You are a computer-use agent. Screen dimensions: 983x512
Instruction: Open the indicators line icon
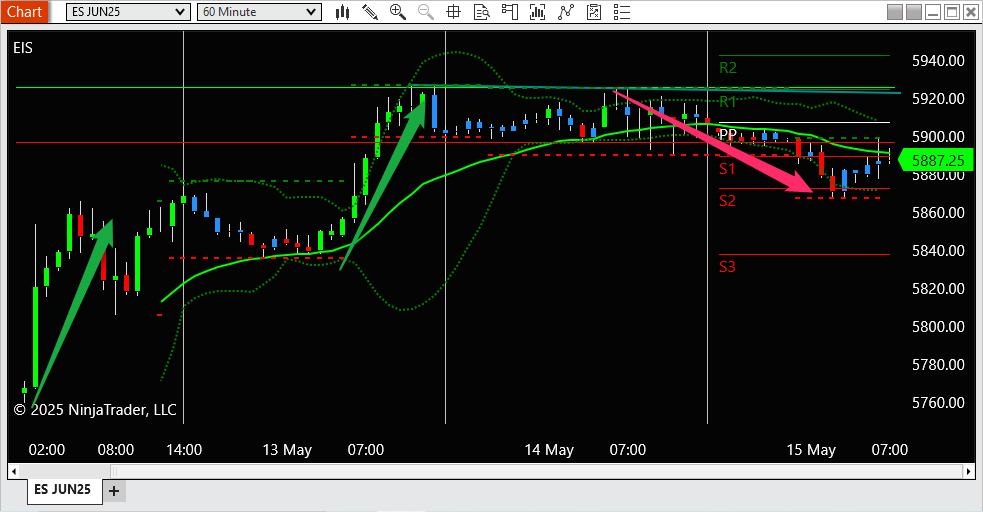[565, 12]
